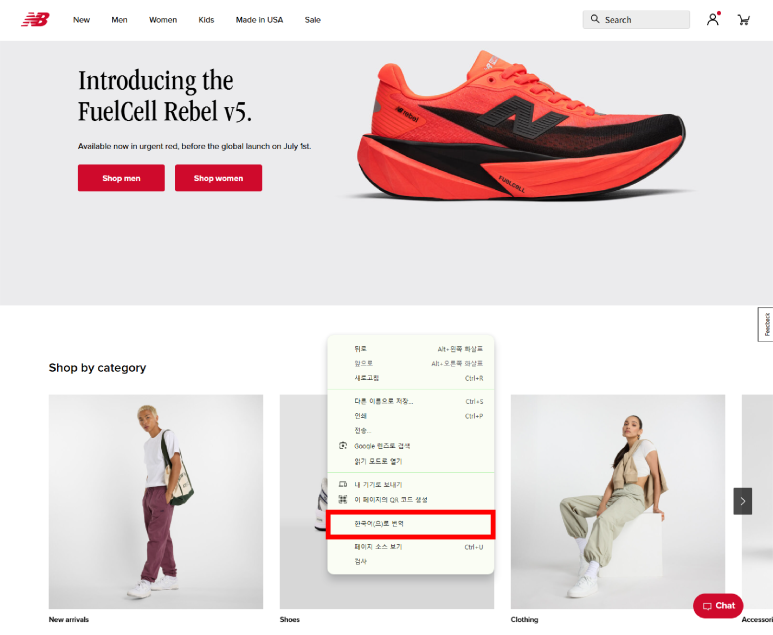The width and height of the screenshot is (773, 635).
Task: Advance category carousel with next arrow
Action: click(742, 501)
